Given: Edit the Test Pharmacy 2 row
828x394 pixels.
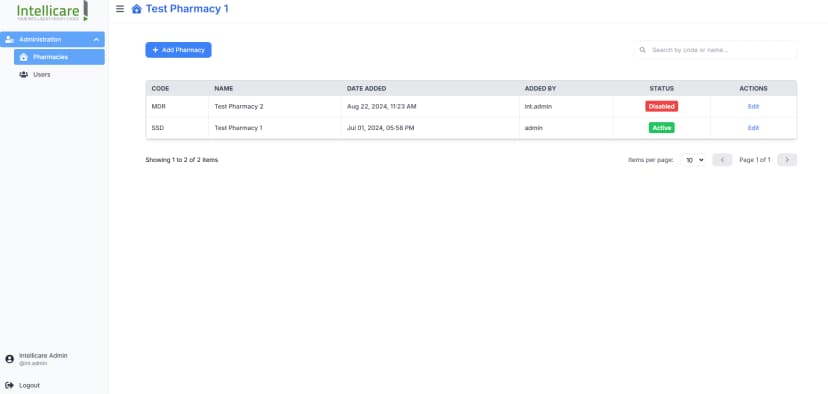Looking at the screenshot, I should (x=753, y=106).
